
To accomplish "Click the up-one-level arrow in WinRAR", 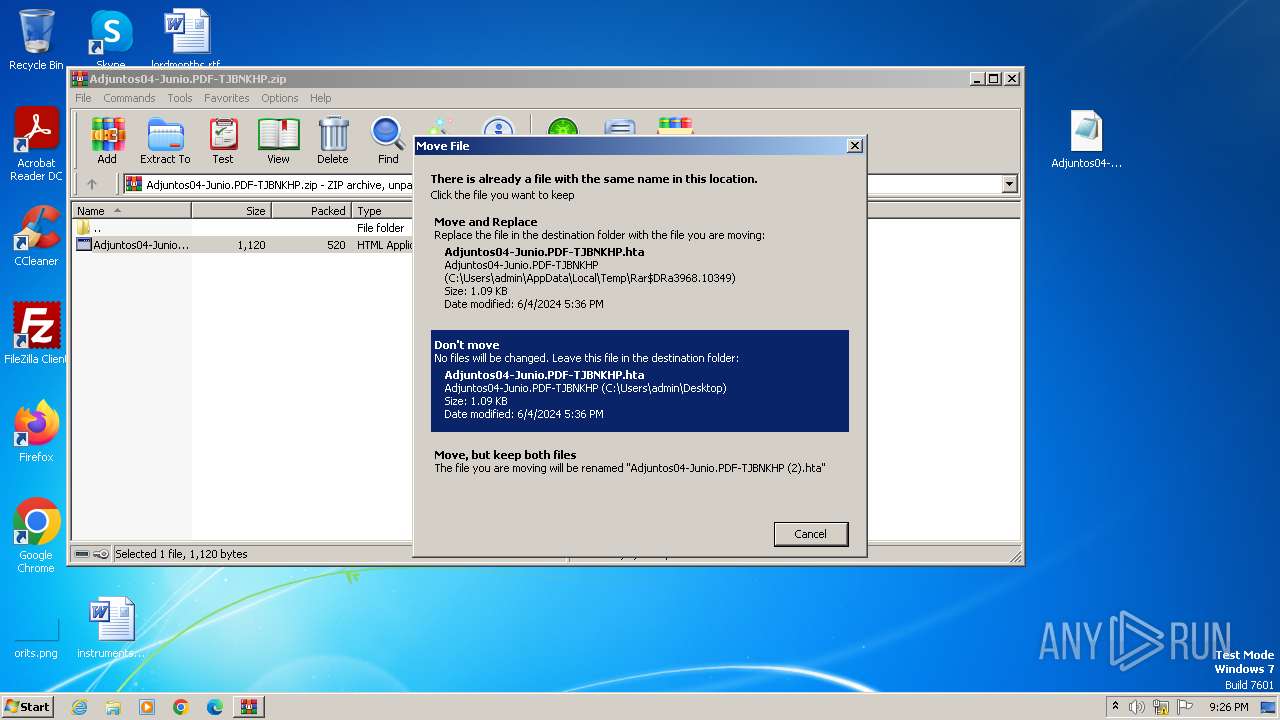I will [92, 184].
